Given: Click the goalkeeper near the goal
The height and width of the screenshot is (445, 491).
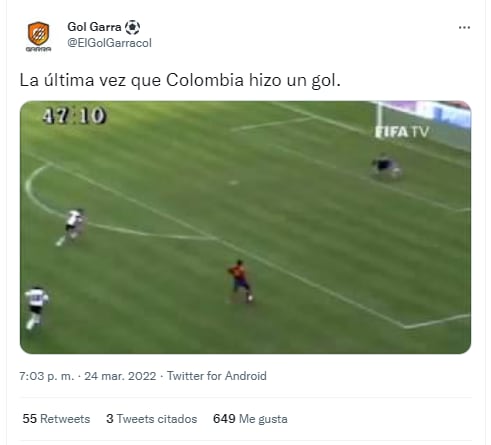Looking at the screenshot, I should click(386, 166).
